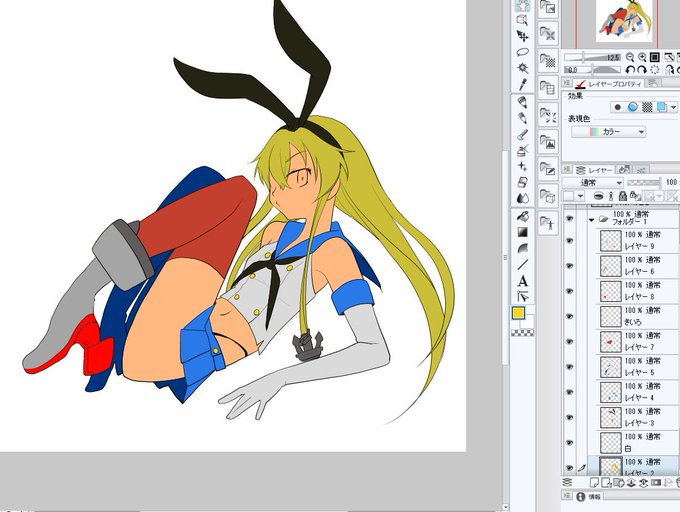Viewport: 680px width, 512px height.
Task: Zoom out in the Navigator
Action: click(630, 57)
